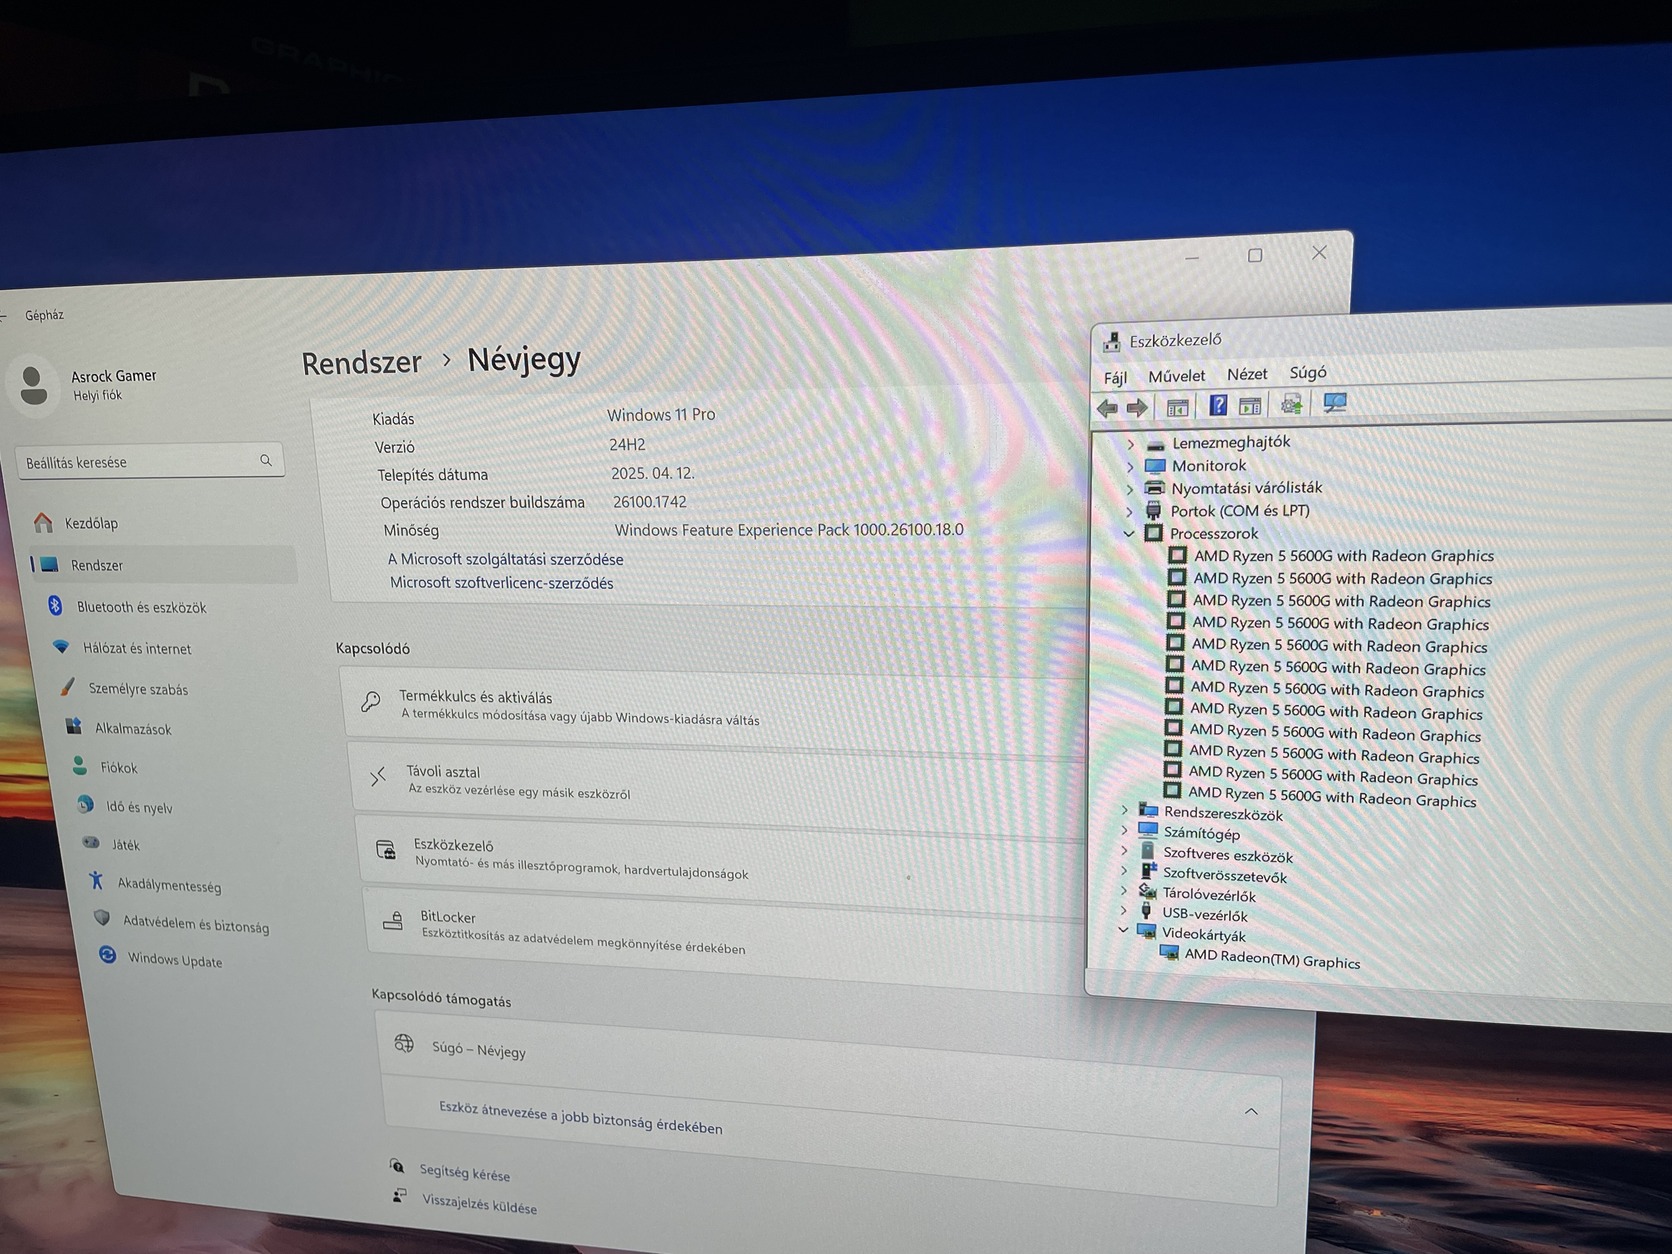
Task: Expand the Monitorok node
Action: 1131,467
